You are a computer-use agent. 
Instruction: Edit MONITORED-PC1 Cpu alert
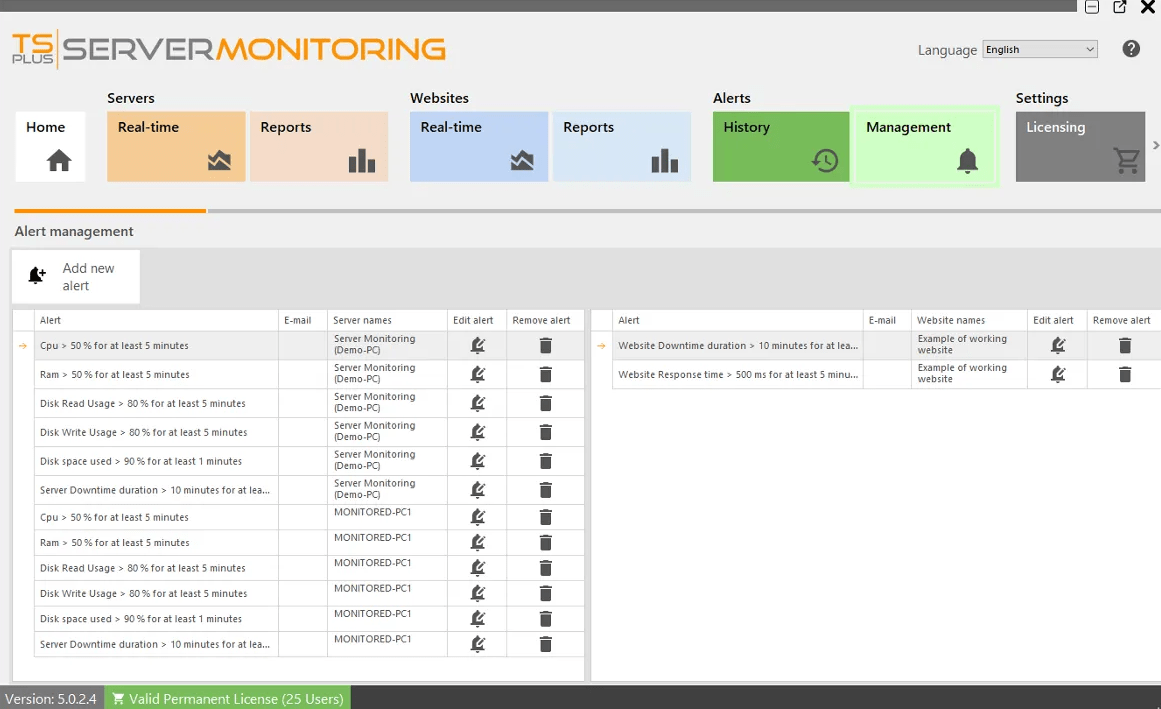pos(478,517)
